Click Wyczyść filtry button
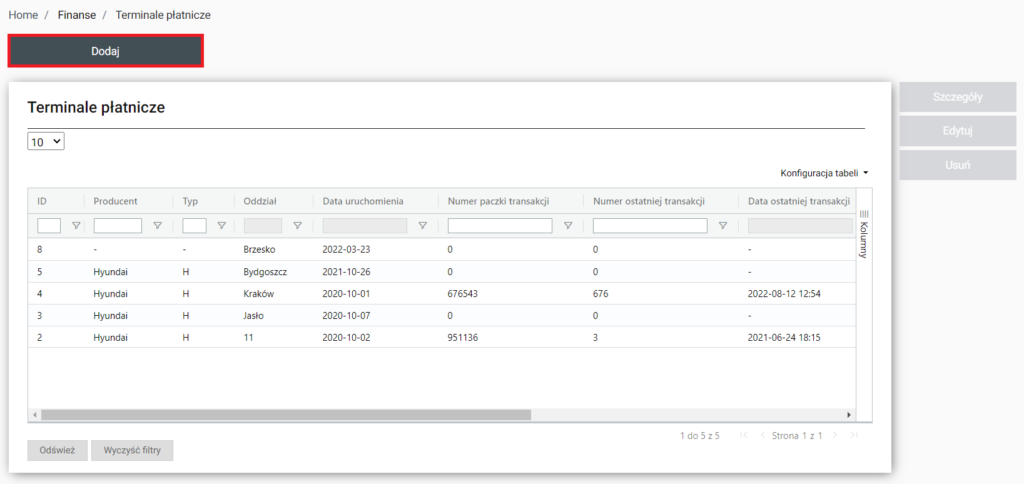The image size is (1024, 484). [132, 450]
